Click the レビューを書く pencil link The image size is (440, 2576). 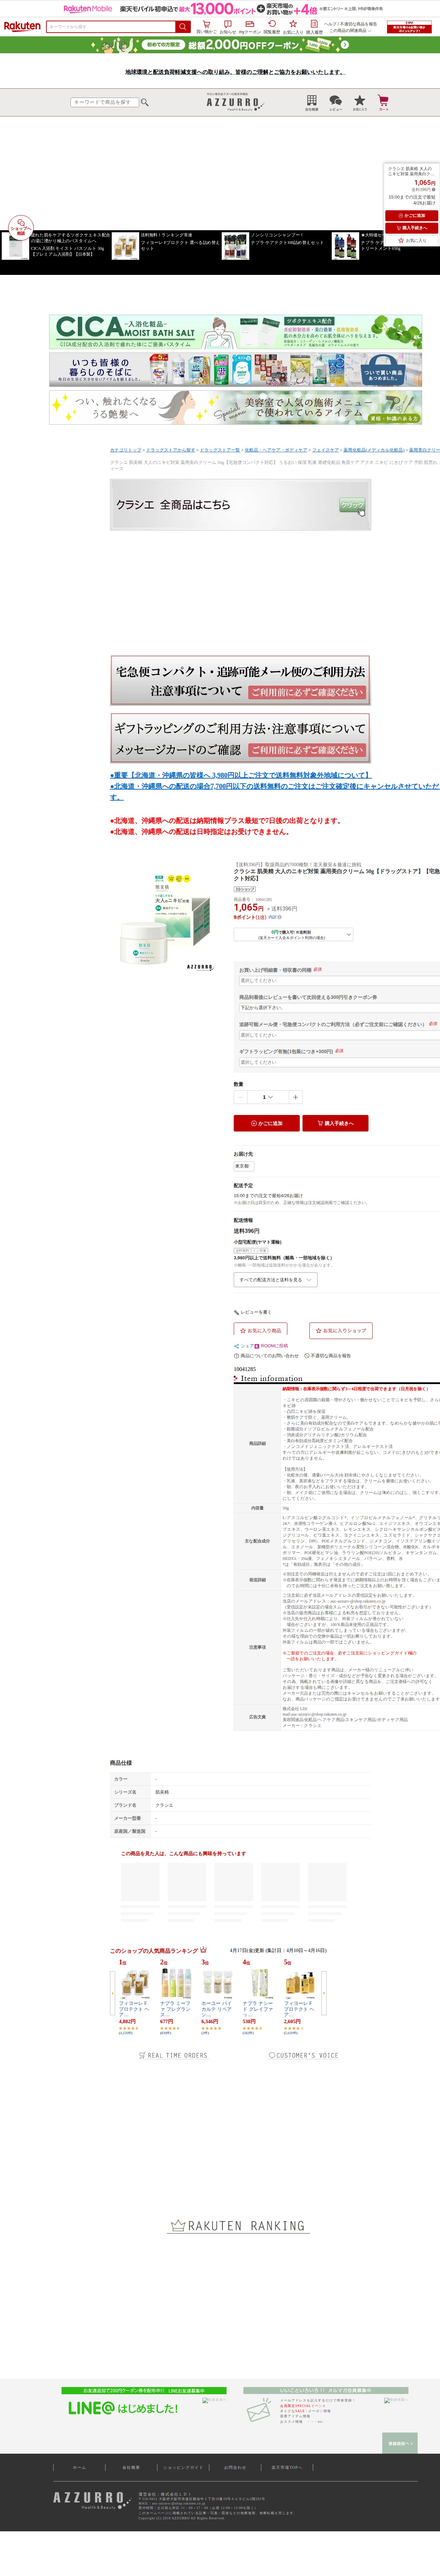tap(253, 1312)
